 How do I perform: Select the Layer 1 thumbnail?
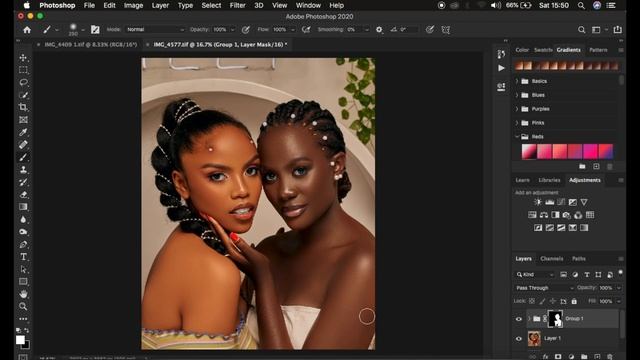tap(534, 338)
